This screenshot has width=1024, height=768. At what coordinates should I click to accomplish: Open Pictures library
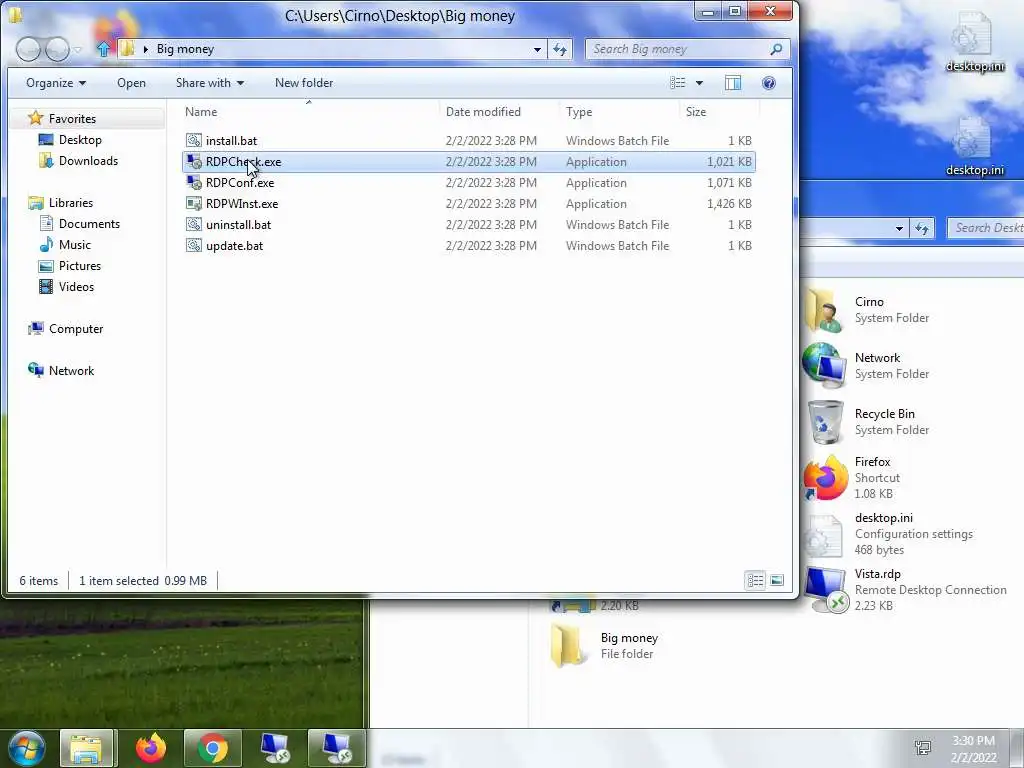[80, 266]
